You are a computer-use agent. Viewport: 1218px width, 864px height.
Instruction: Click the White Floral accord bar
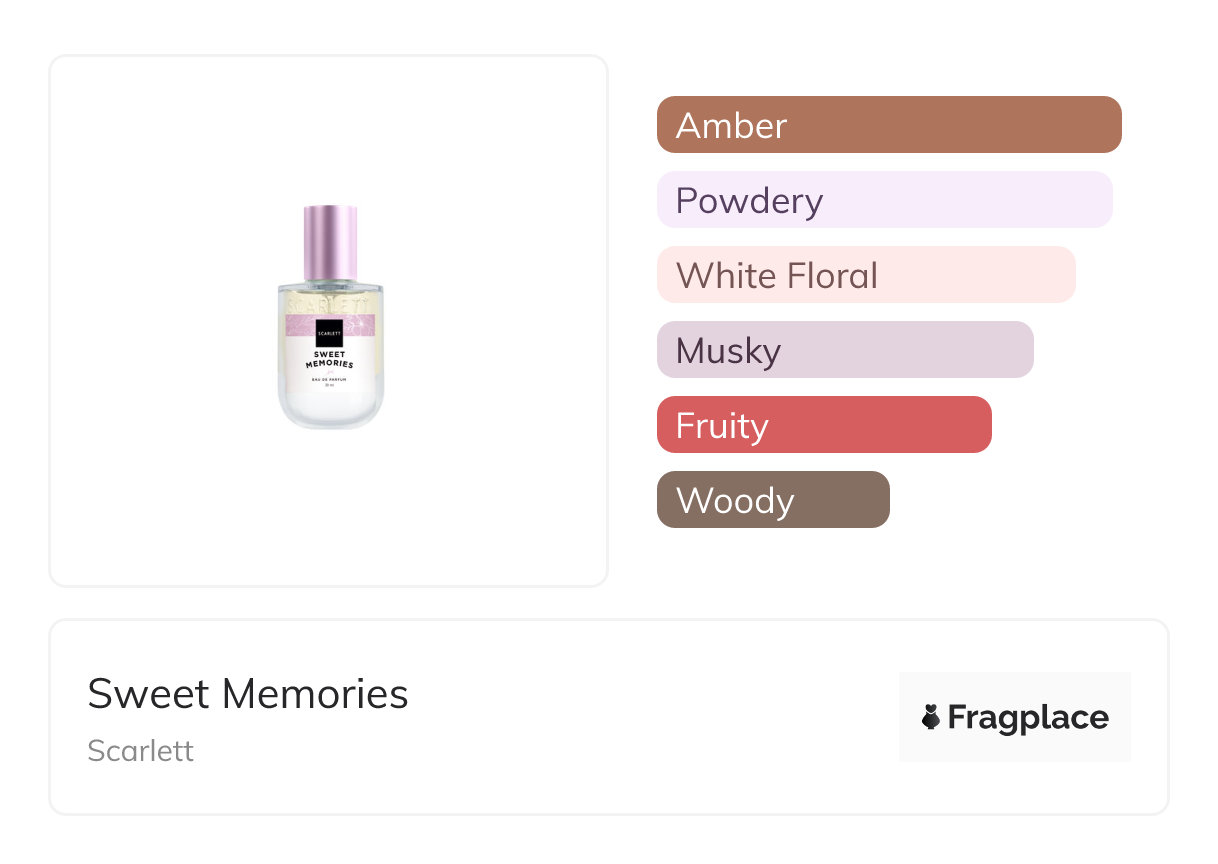coord(865,275)
